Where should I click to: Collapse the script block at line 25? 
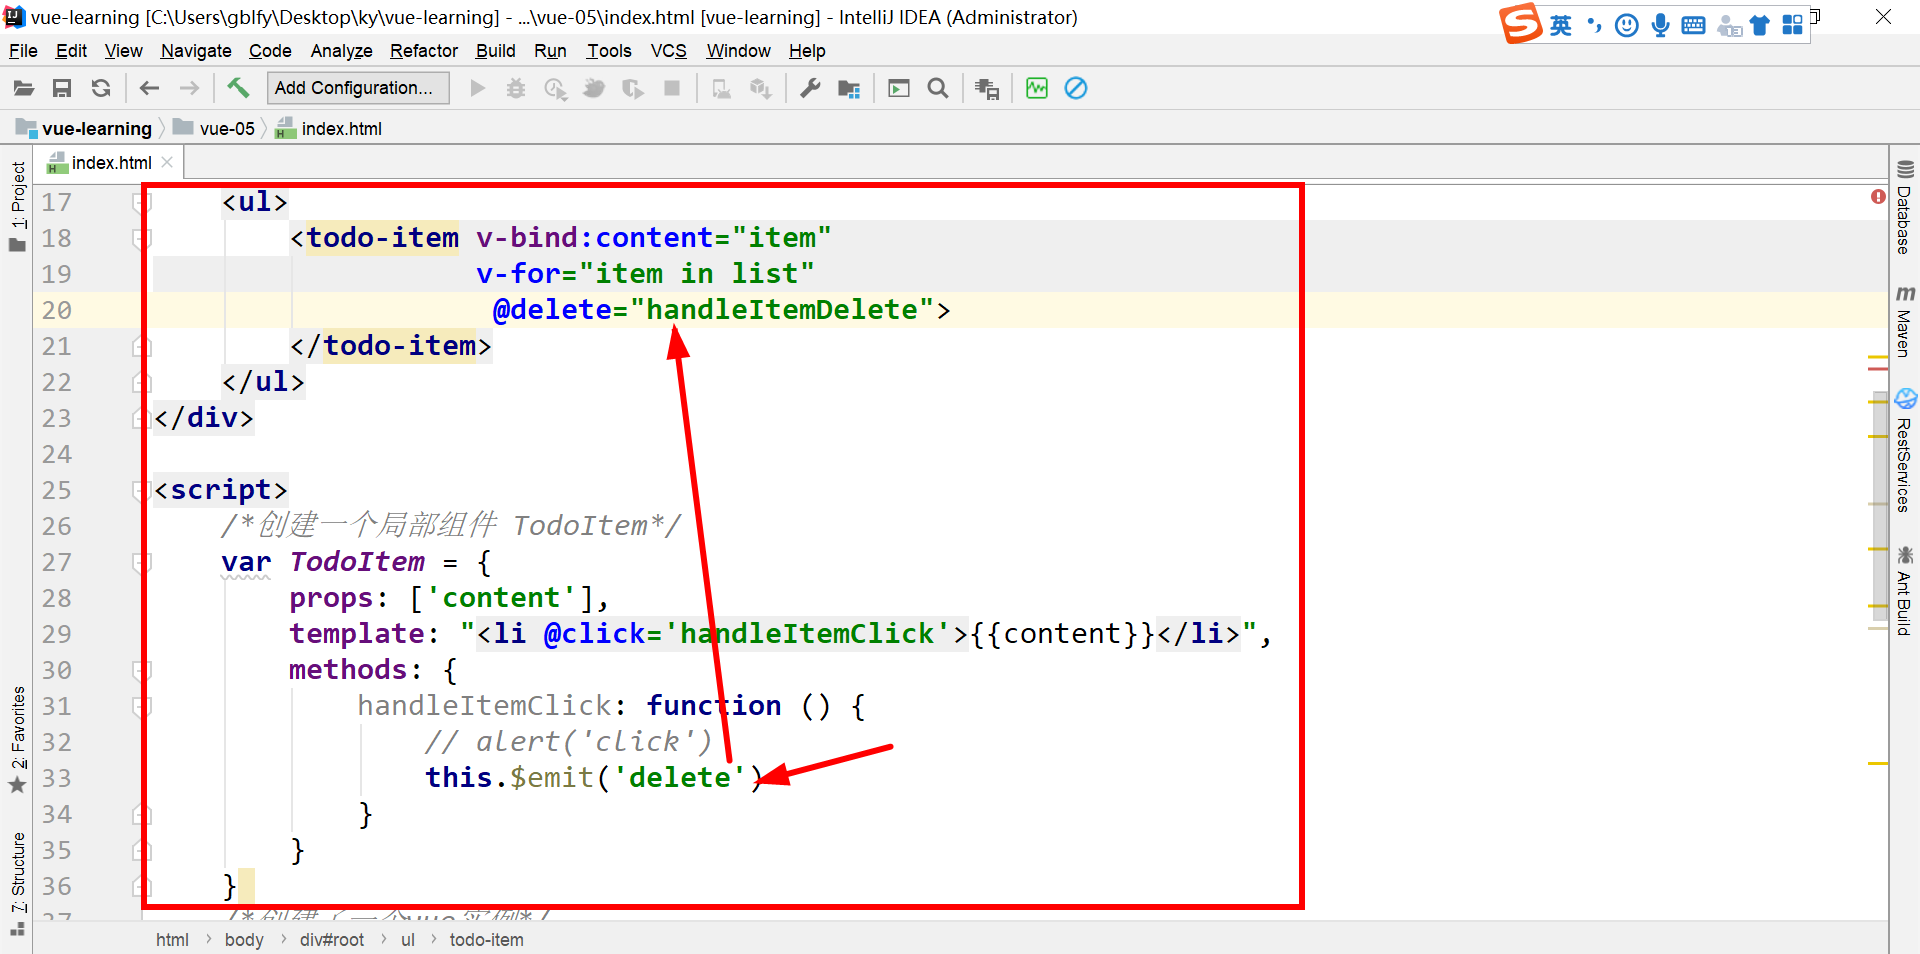(142, 490)
